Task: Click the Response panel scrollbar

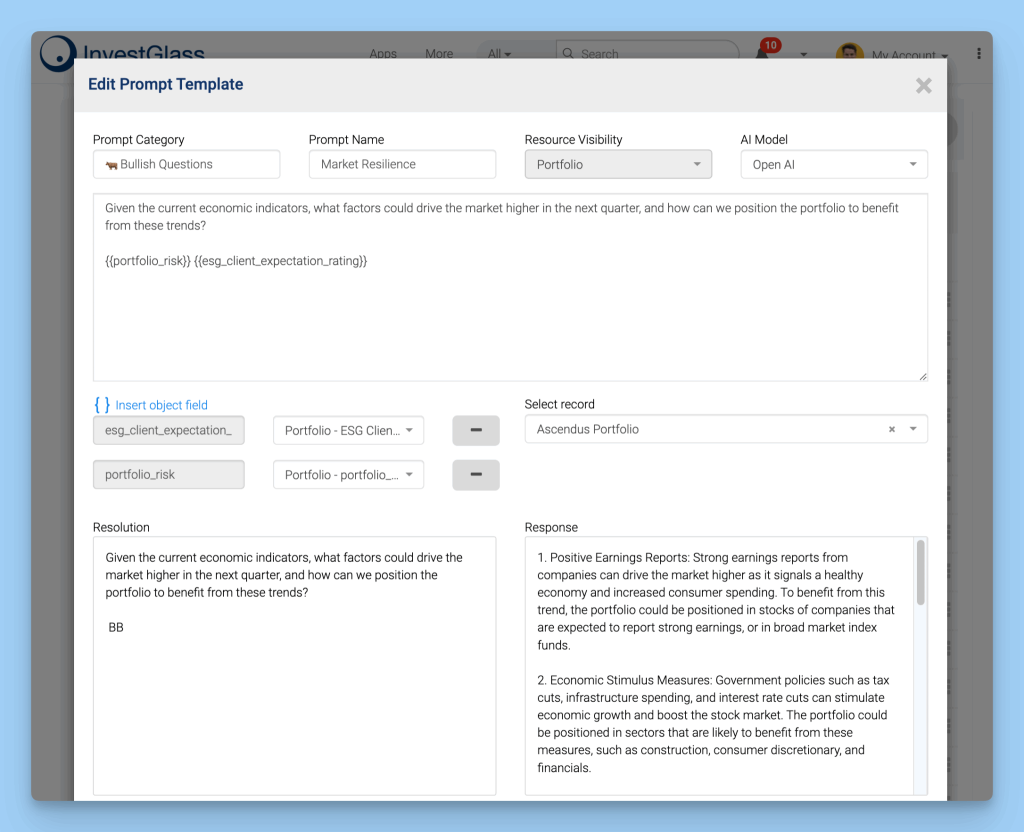Action: coord(920,574)
